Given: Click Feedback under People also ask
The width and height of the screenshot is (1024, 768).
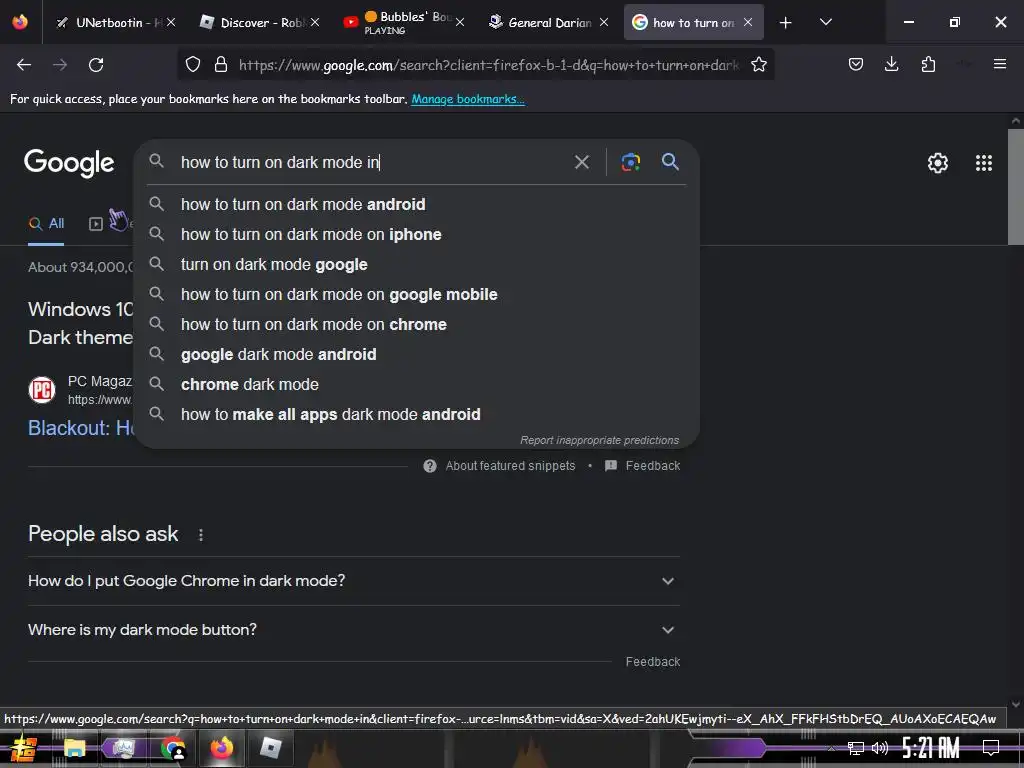Looking at the screenshot, I should [x=652, y=662].
